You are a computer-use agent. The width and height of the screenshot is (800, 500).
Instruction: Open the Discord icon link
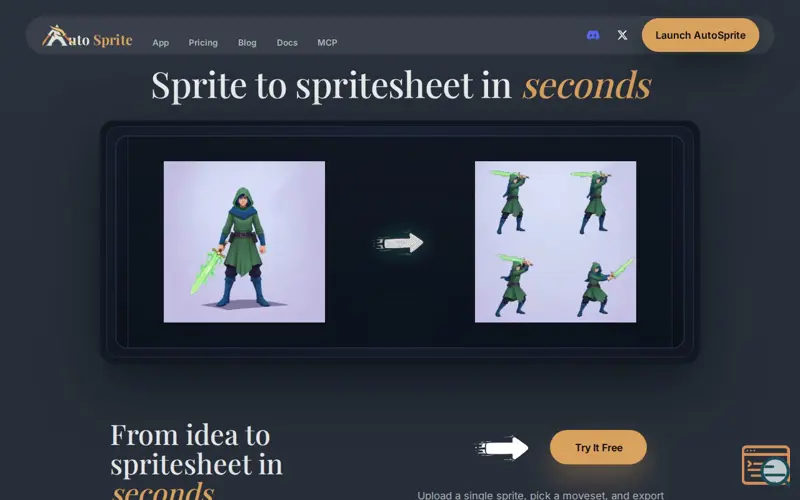click(x=593, y=35)
